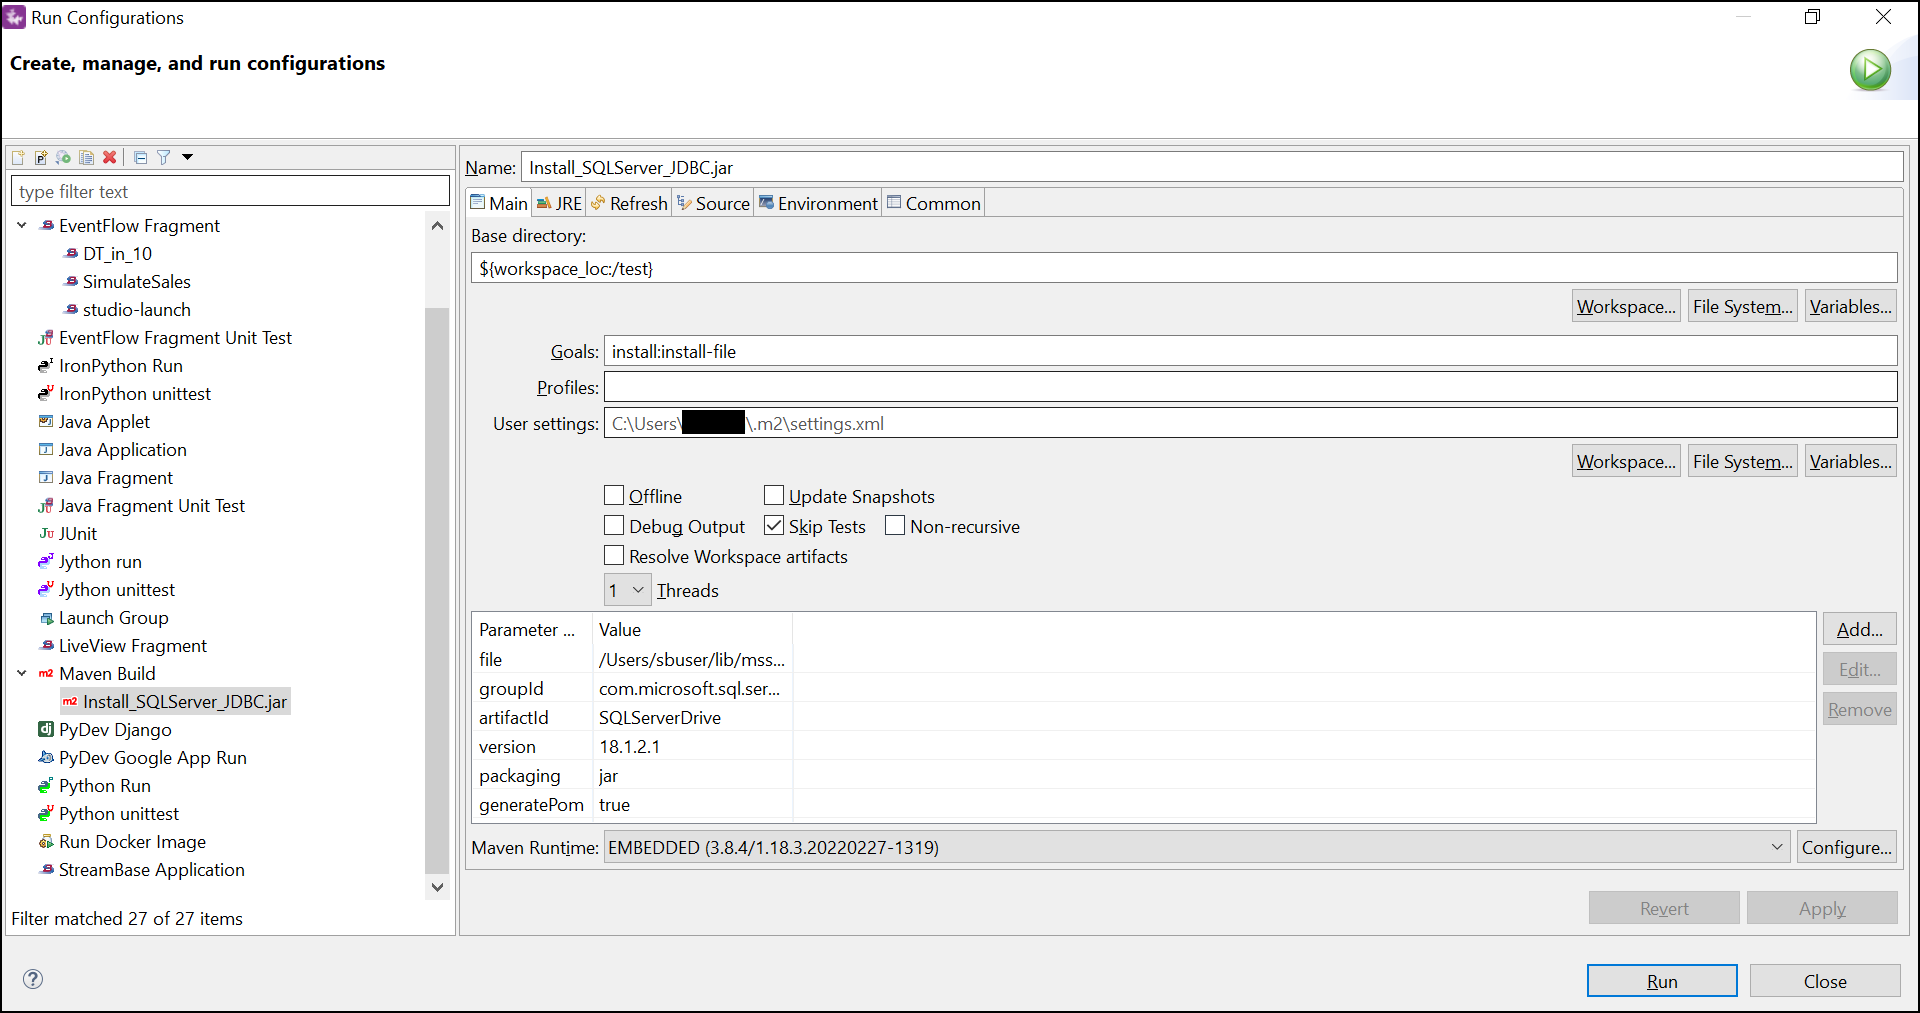
Task: Click the Launch Group type icon
Action: [46, 618]
